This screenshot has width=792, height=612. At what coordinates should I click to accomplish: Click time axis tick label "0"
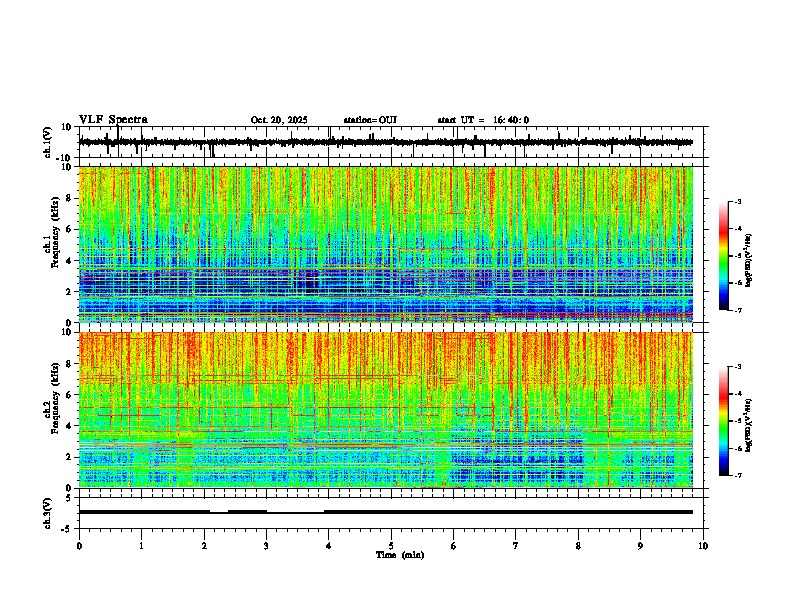click(79, 546)
